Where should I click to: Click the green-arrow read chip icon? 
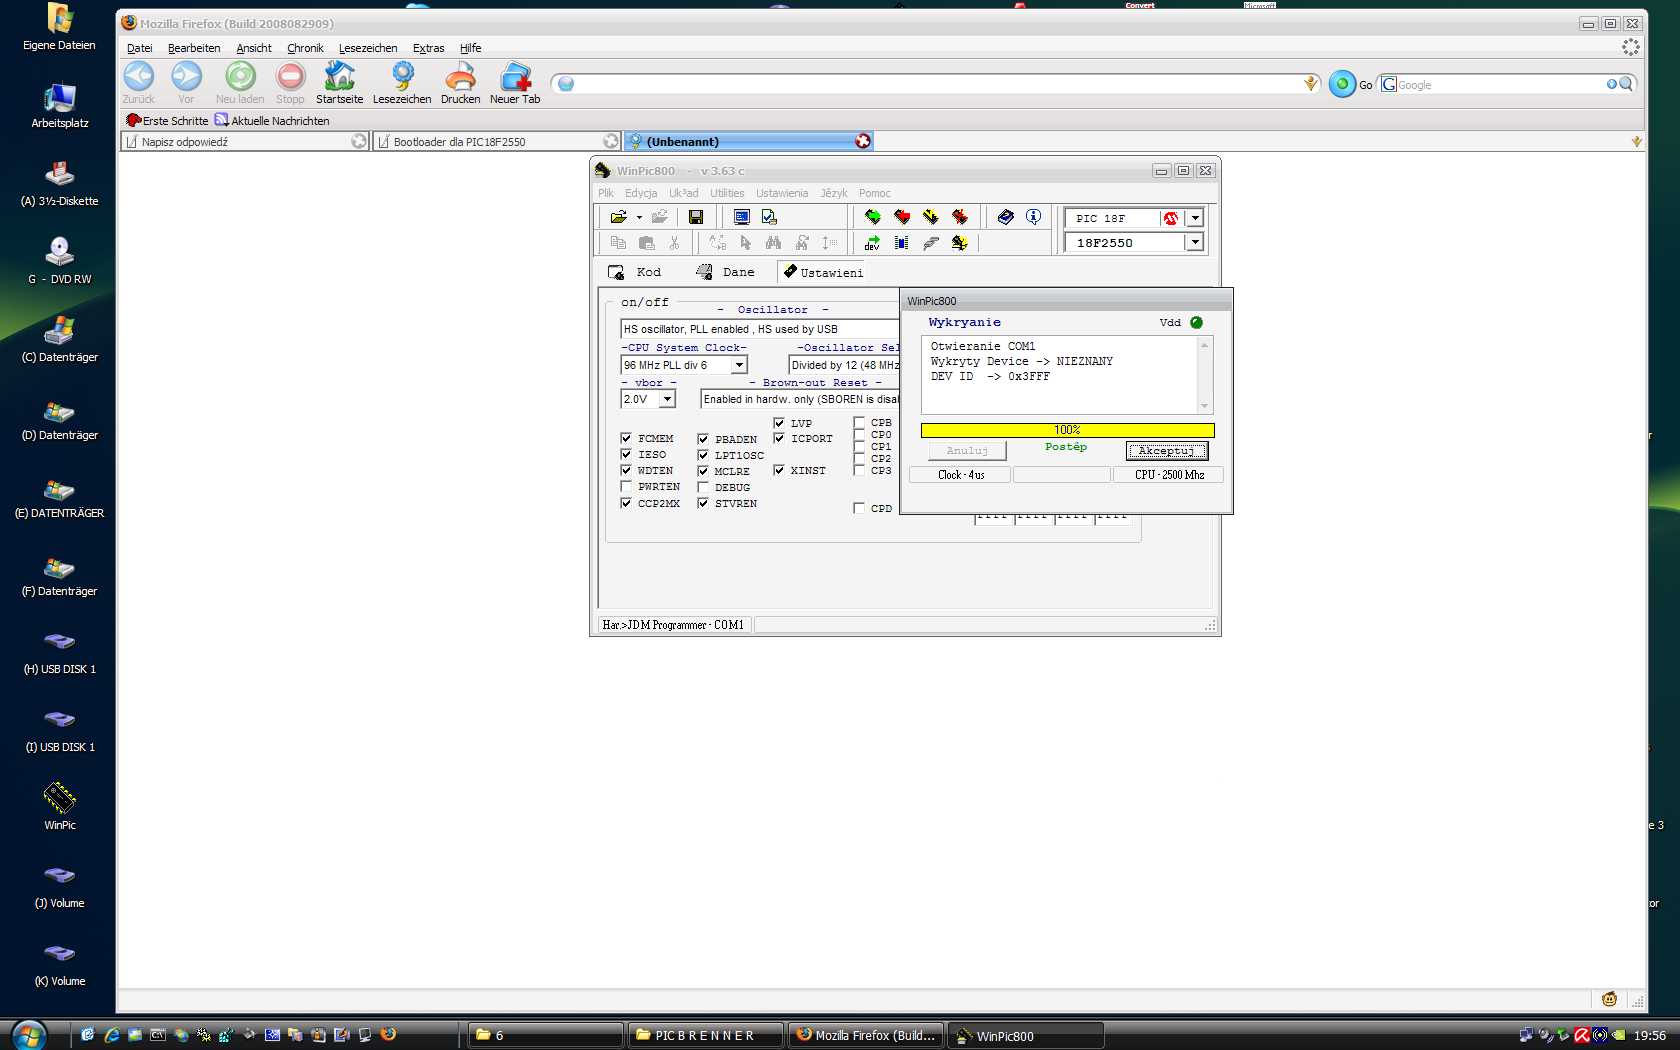pos(873,217)
